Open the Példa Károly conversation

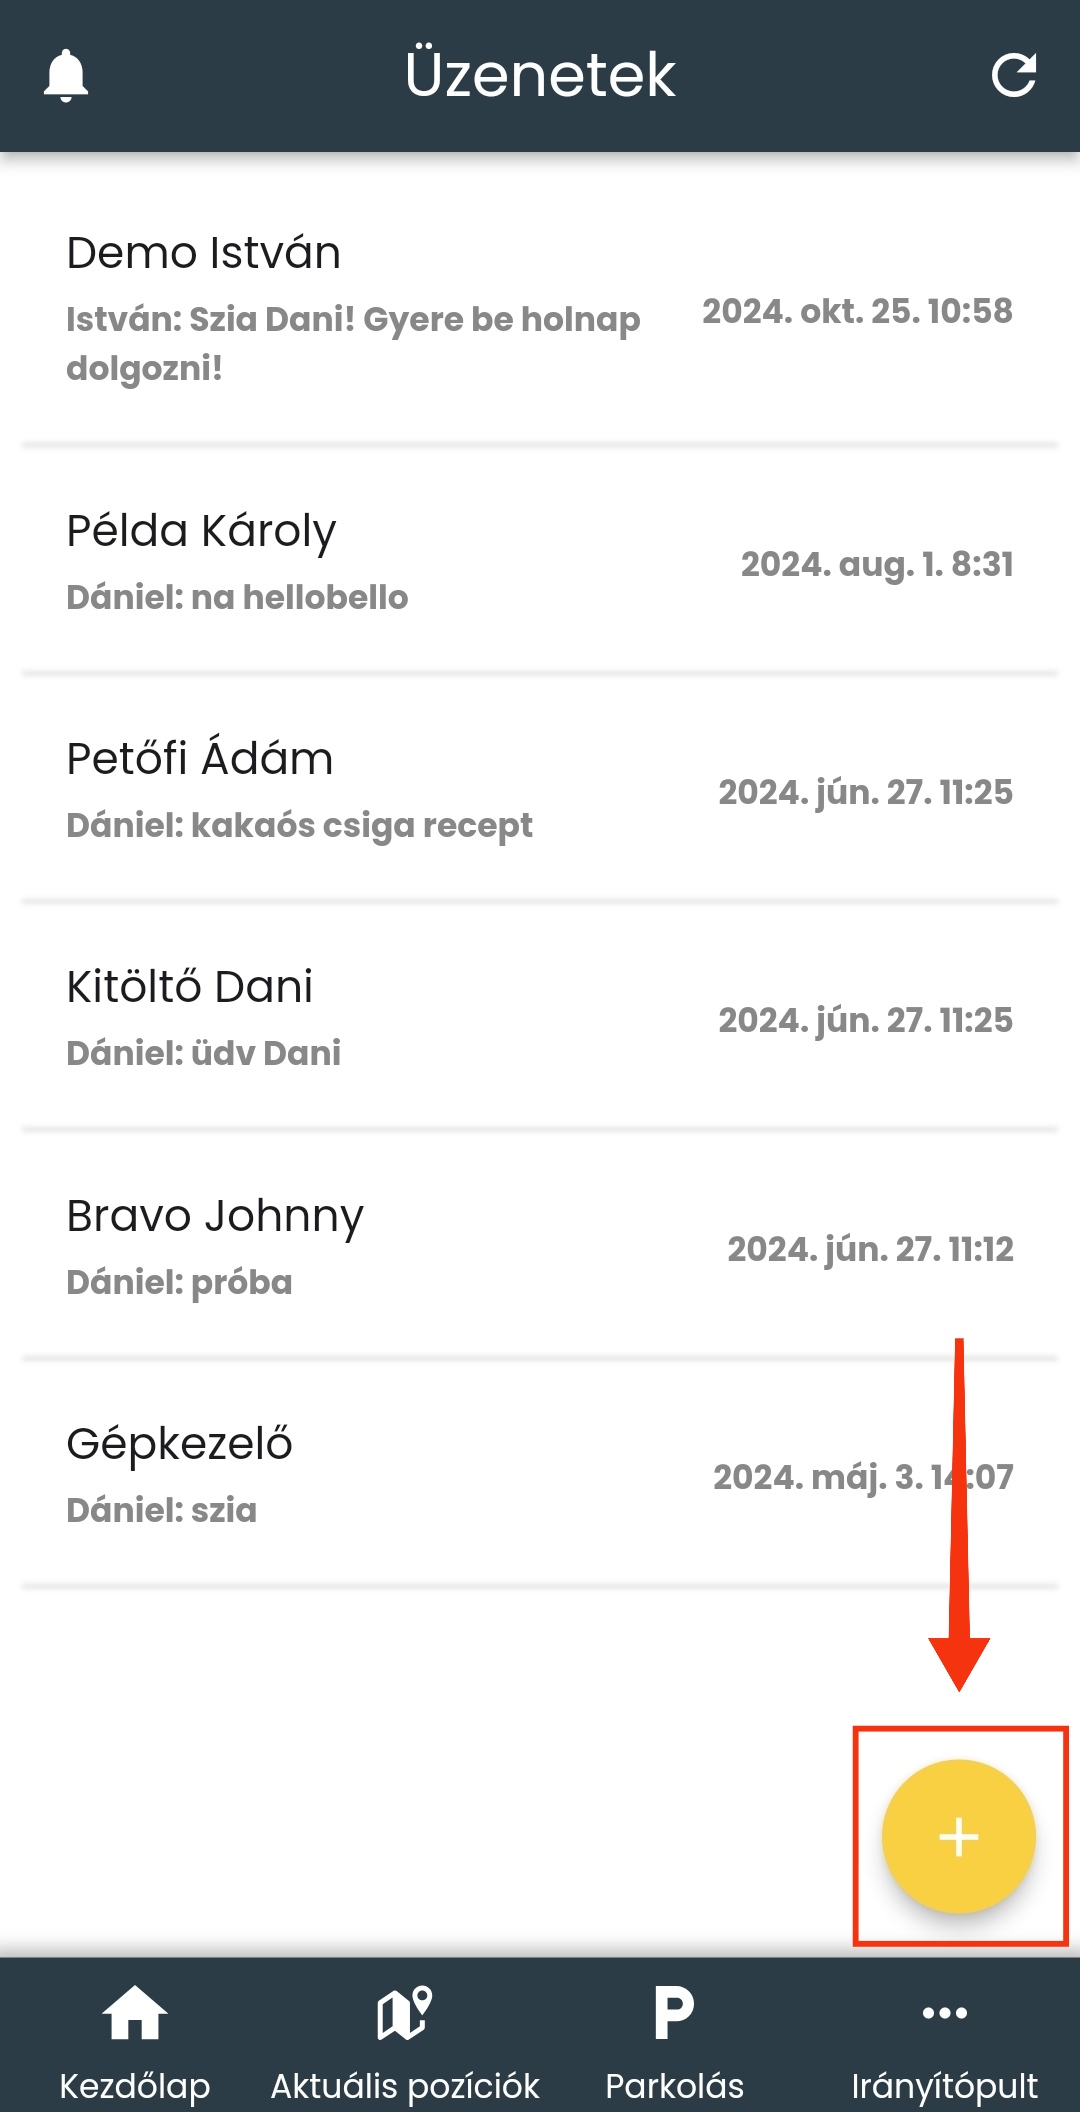201,531
